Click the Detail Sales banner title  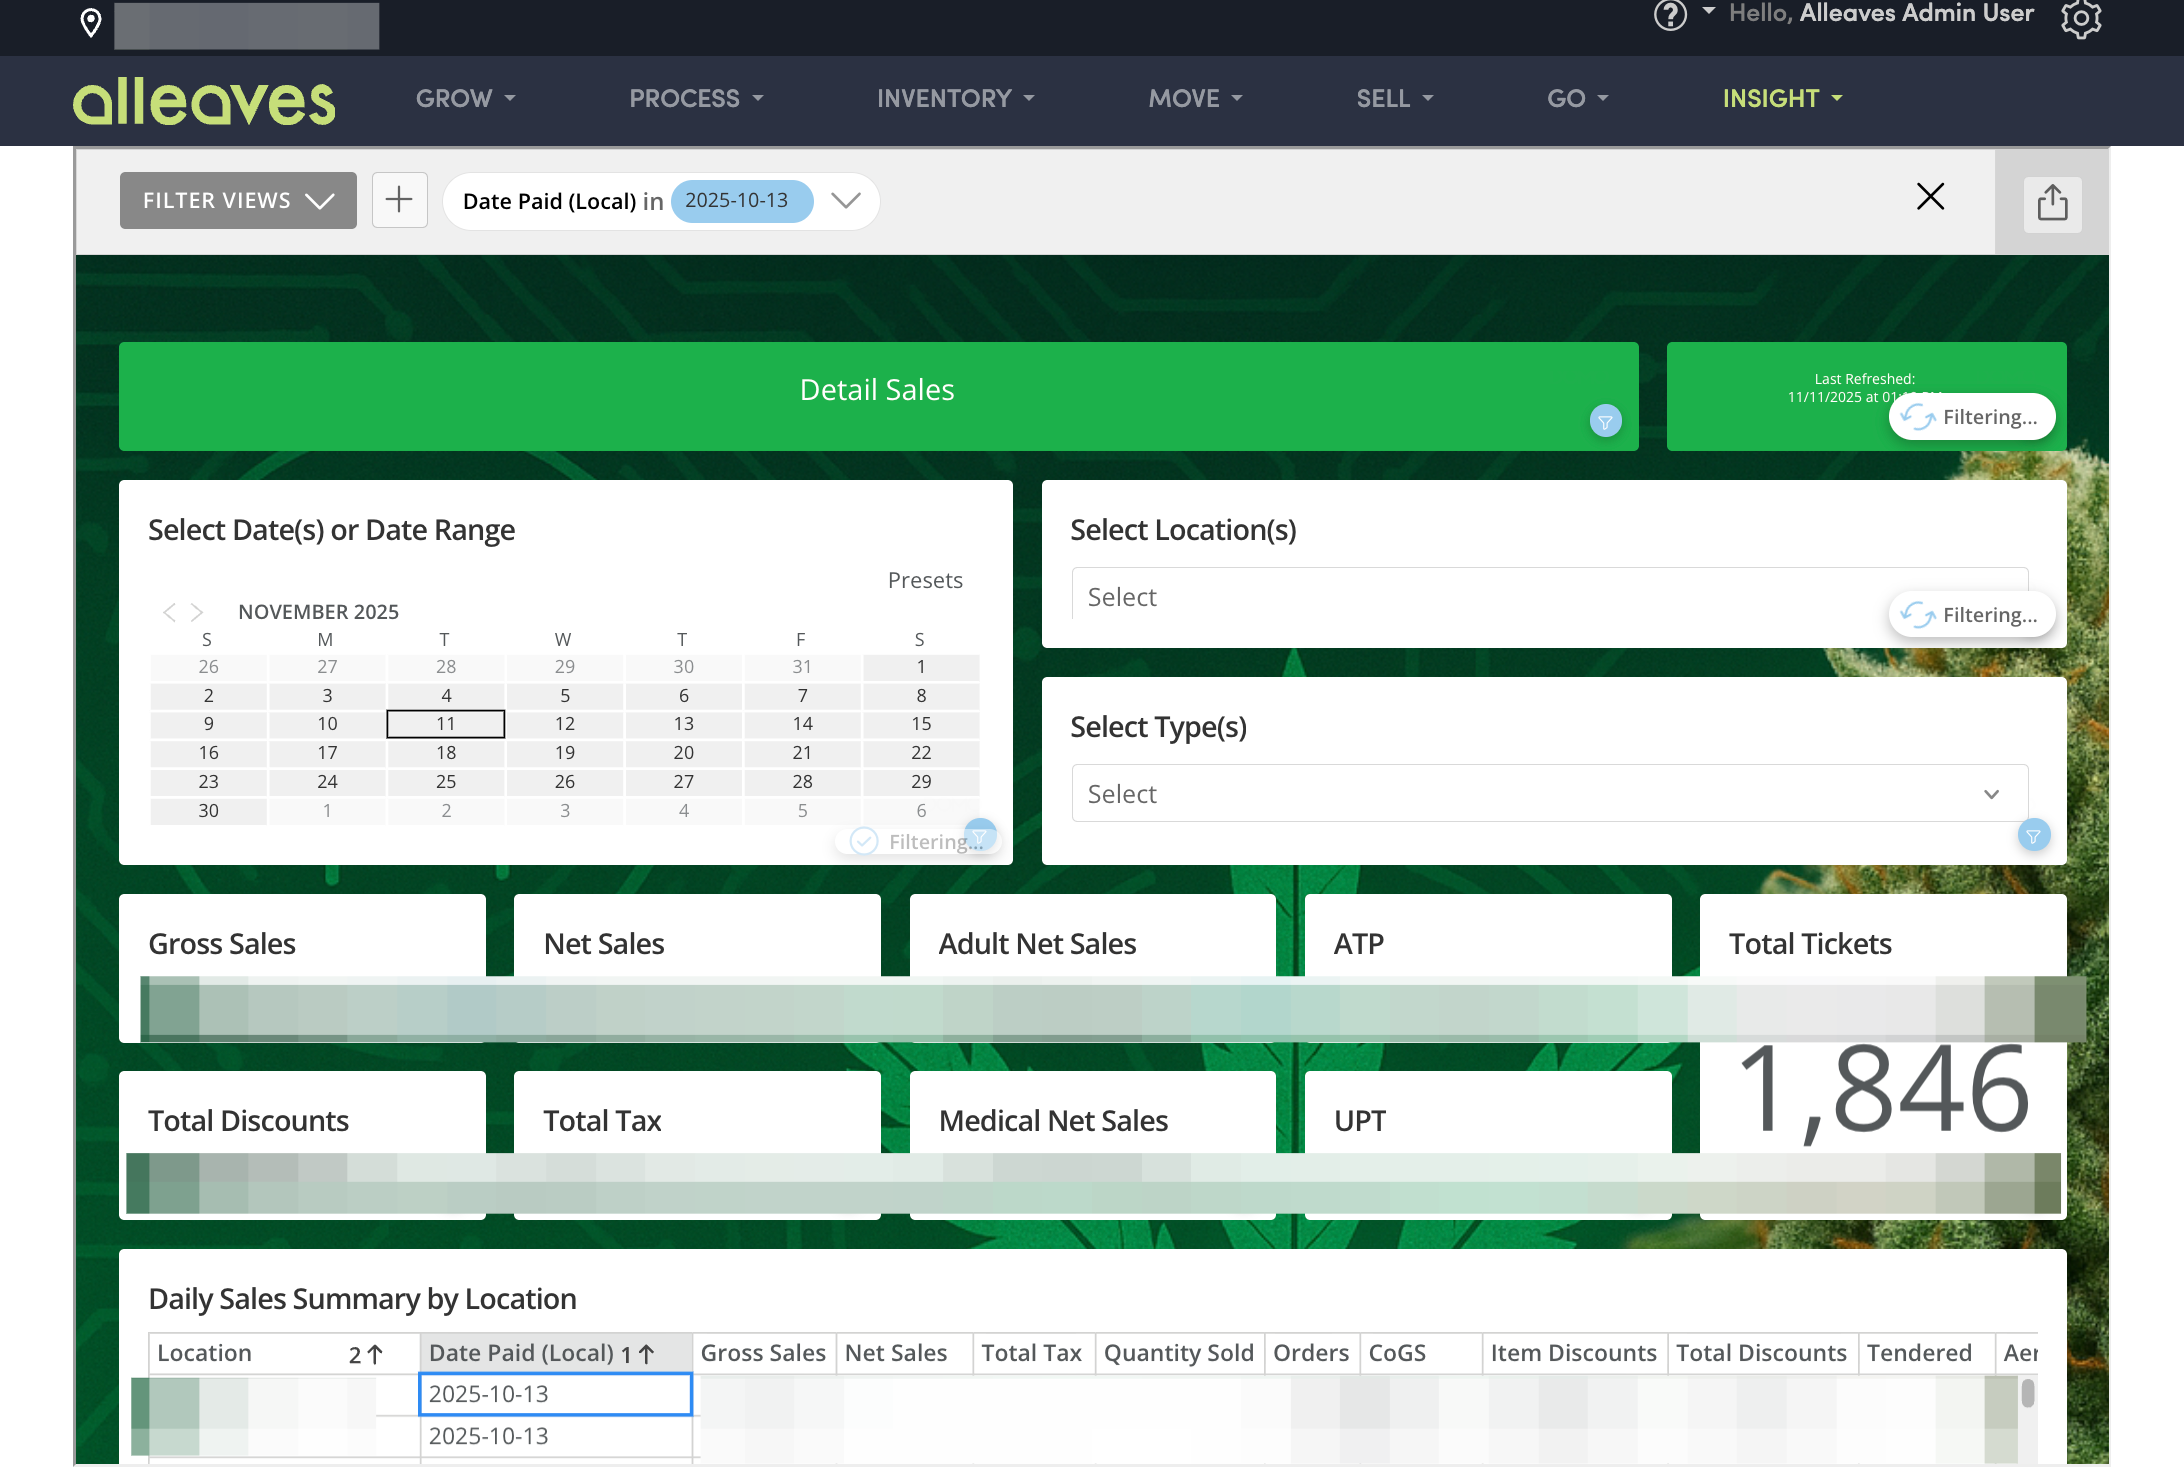[x=877, y=390]
